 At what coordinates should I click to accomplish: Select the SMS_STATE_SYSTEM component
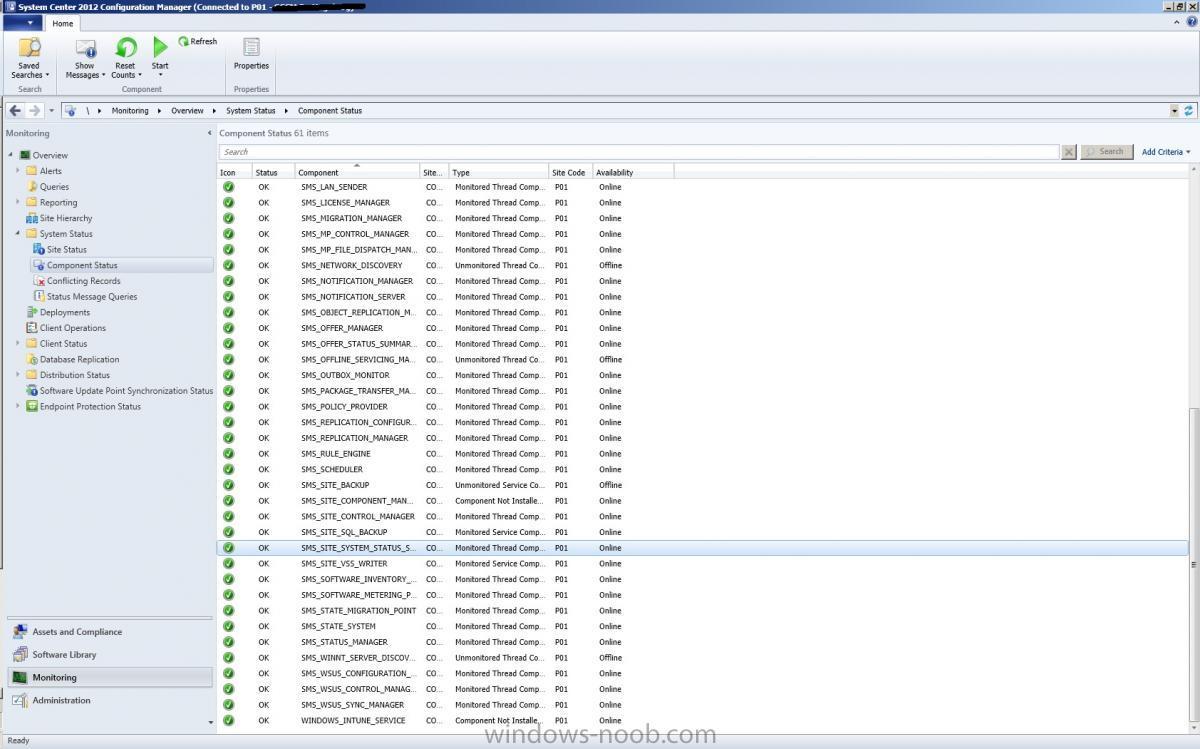pos(338,626)
